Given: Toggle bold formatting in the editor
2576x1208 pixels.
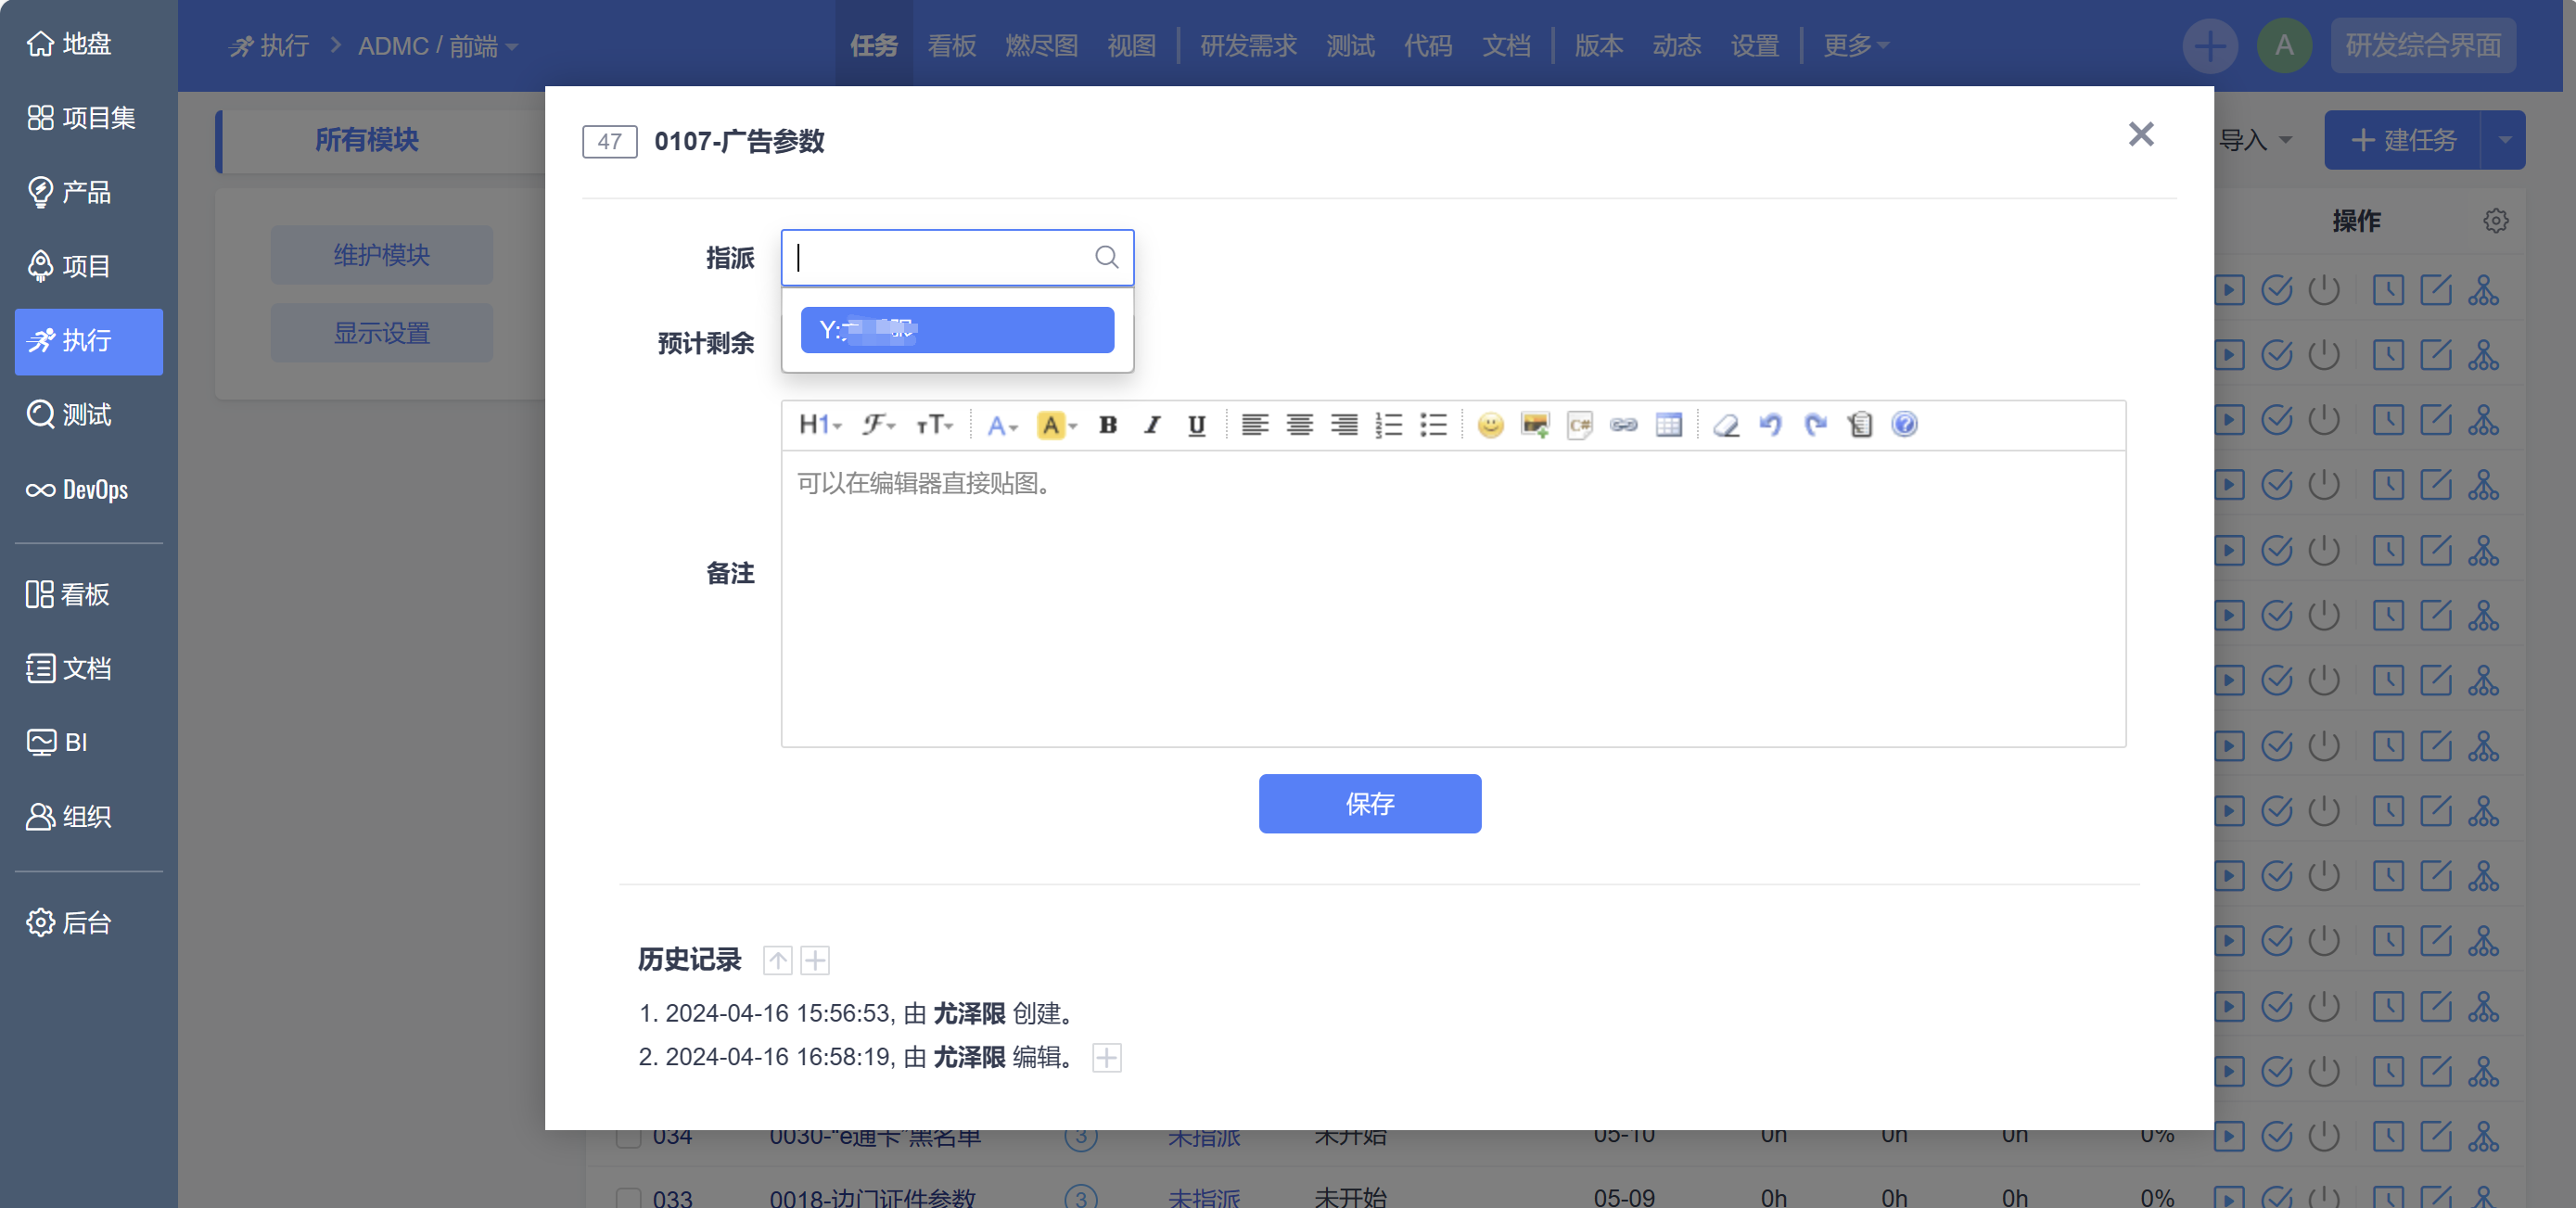Looking at the screenshot, I should coord(1107,425).
